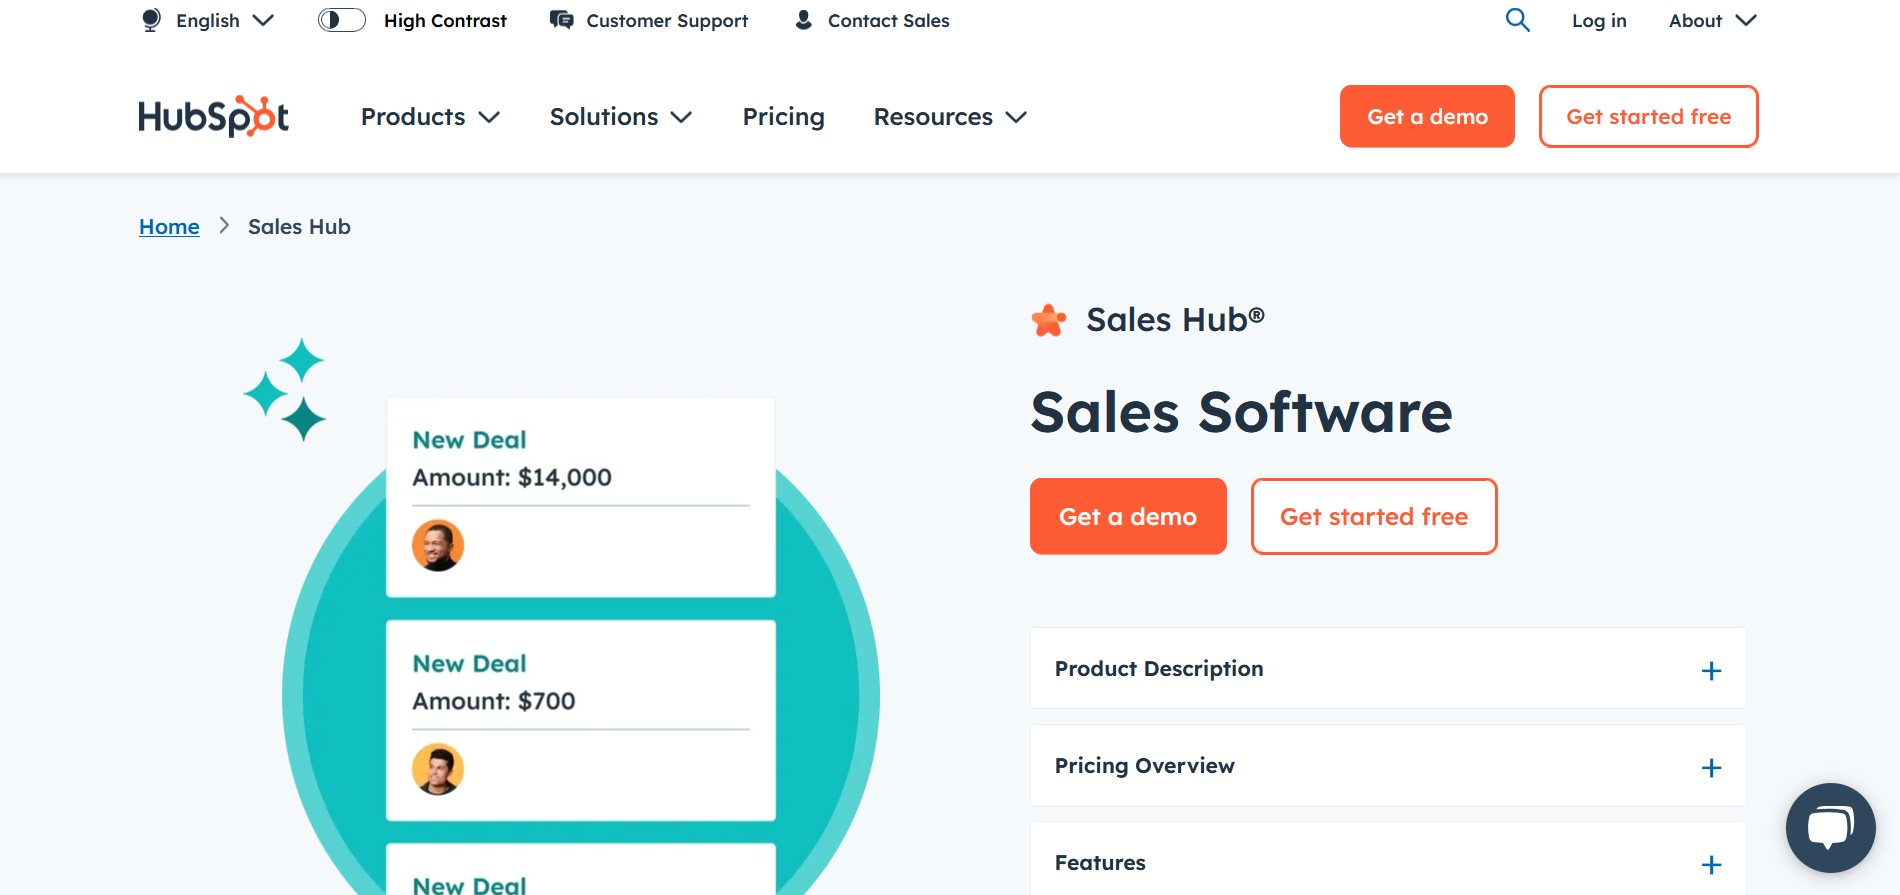This screenshot has height=895, width=1900.
Task: Open the search magnifier icon
Action: [1517, 20]
